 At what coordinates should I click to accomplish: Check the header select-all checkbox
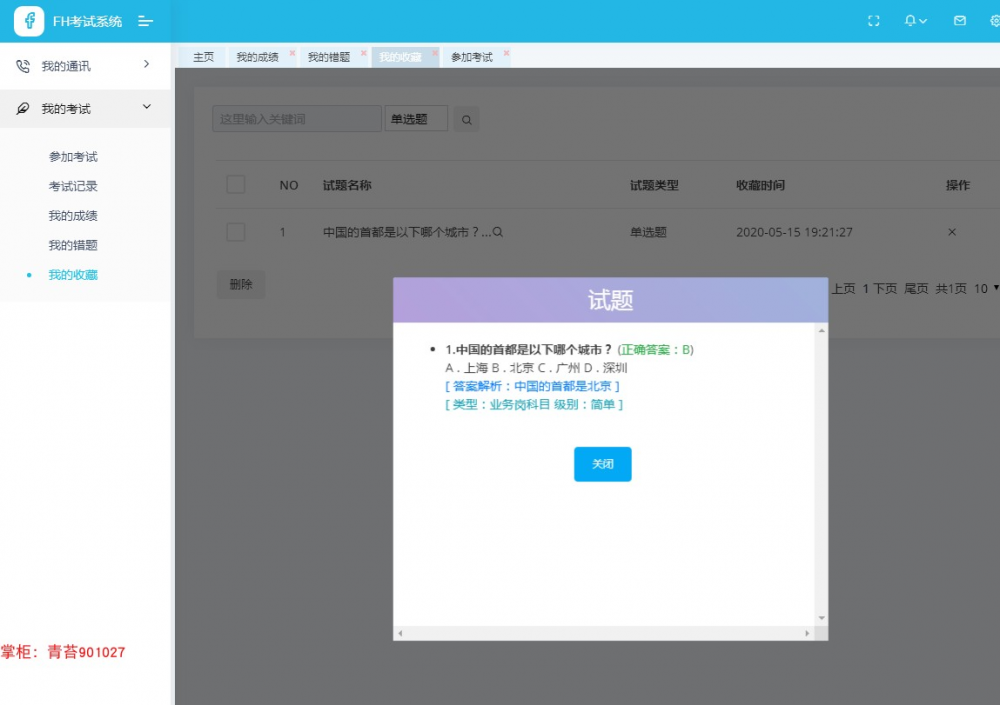click(236, 185)
